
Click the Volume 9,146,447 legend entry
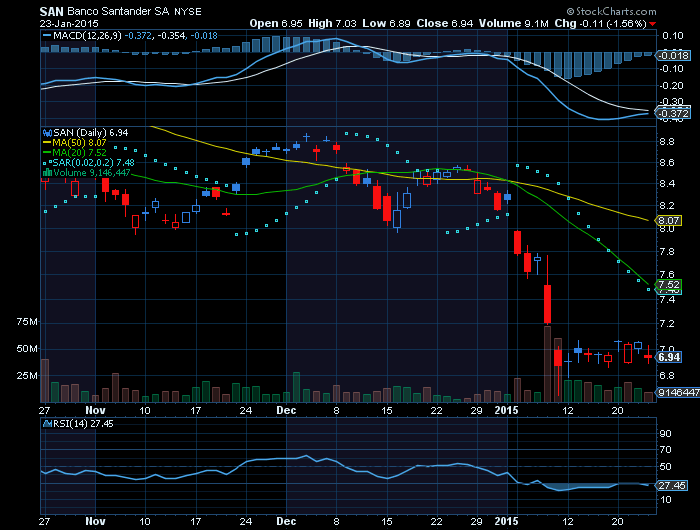tap(92, 172)
